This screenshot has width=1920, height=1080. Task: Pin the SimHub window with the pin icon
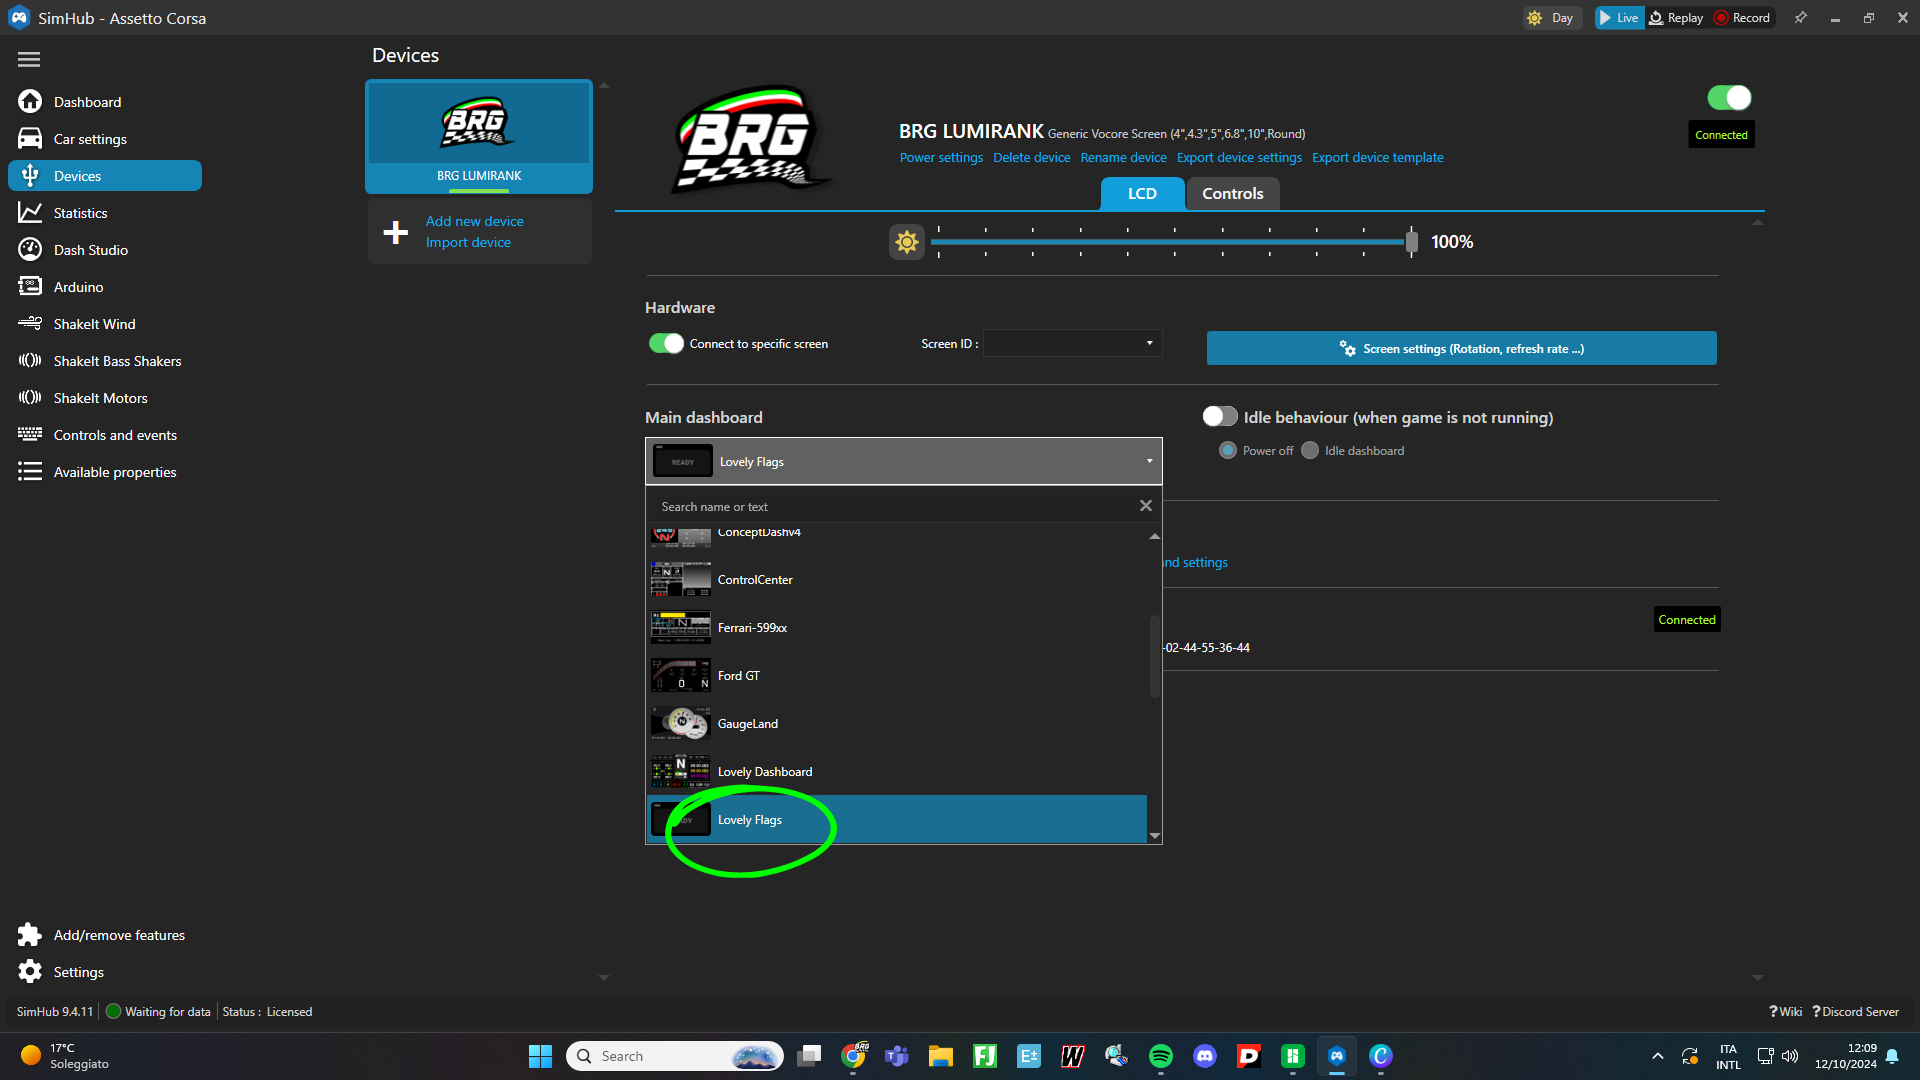pyautogui.click(x=1801, y=18)
